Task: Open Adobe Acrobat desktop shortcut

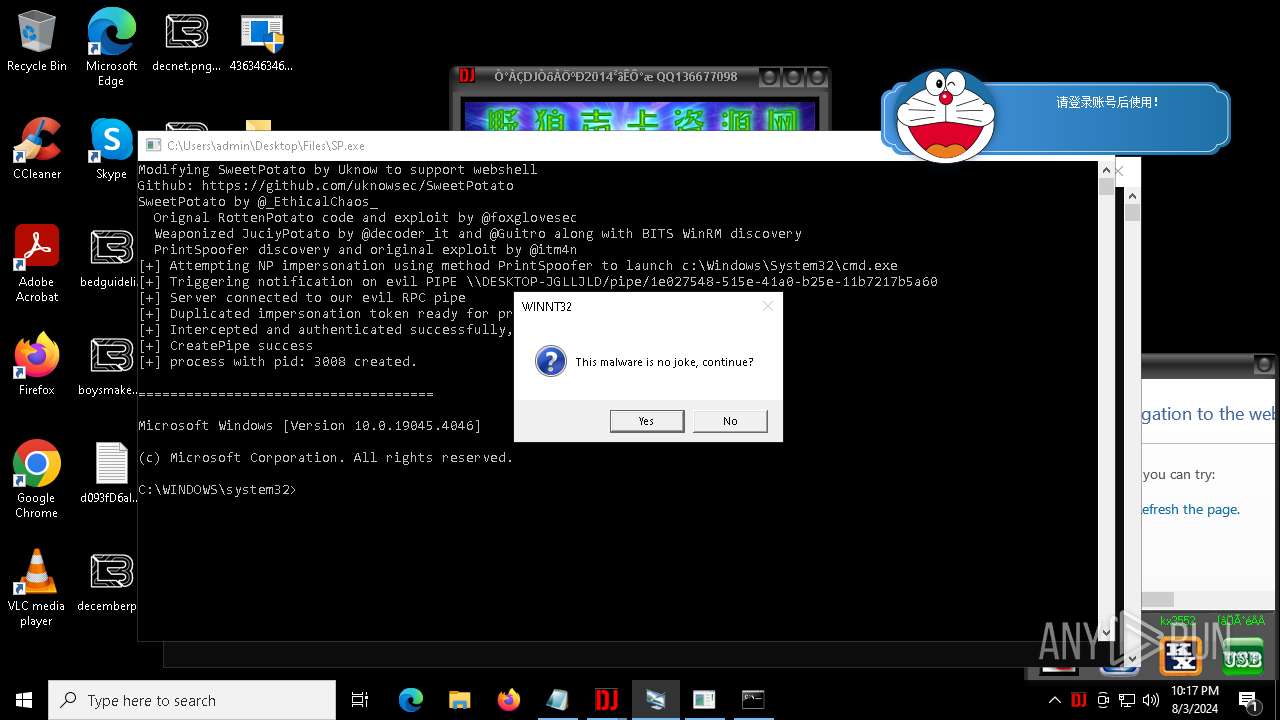Action: pos(37,263)
